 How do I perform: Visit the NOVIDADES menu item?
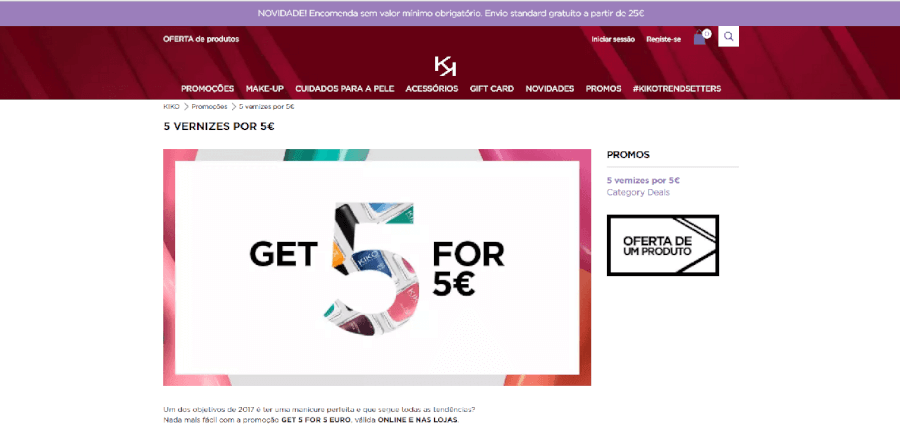click(x=549, y=88)
